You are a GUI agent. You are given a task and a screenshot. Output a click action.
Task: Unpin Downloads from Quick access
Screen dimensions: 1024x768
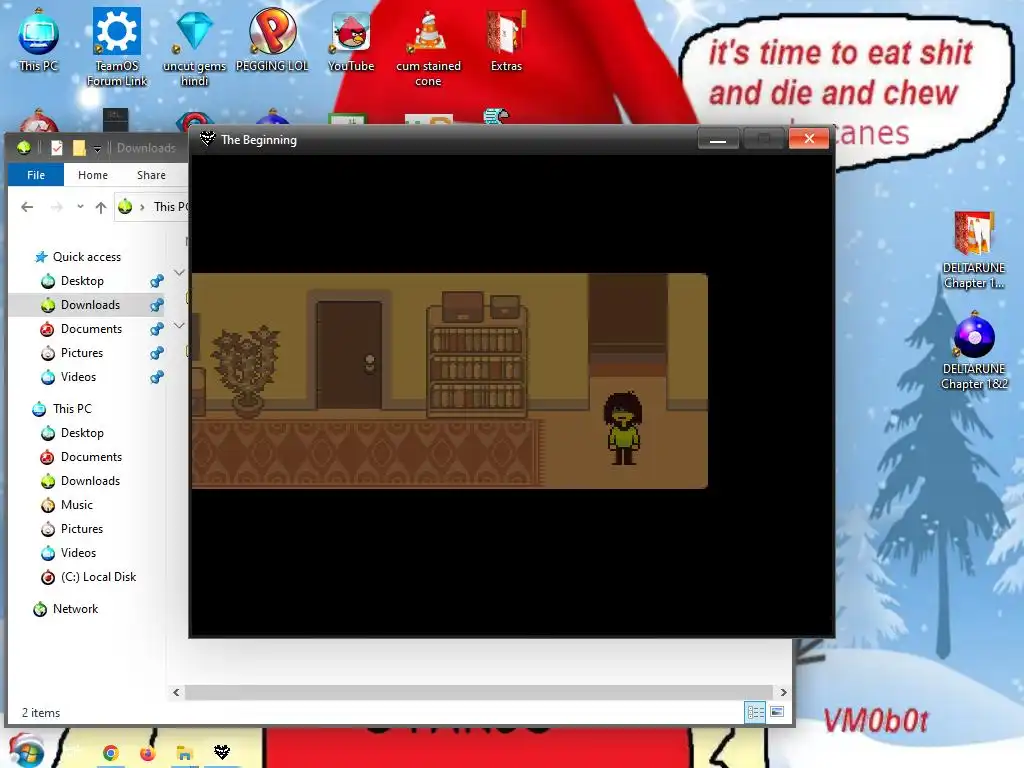tap(157, 305)
